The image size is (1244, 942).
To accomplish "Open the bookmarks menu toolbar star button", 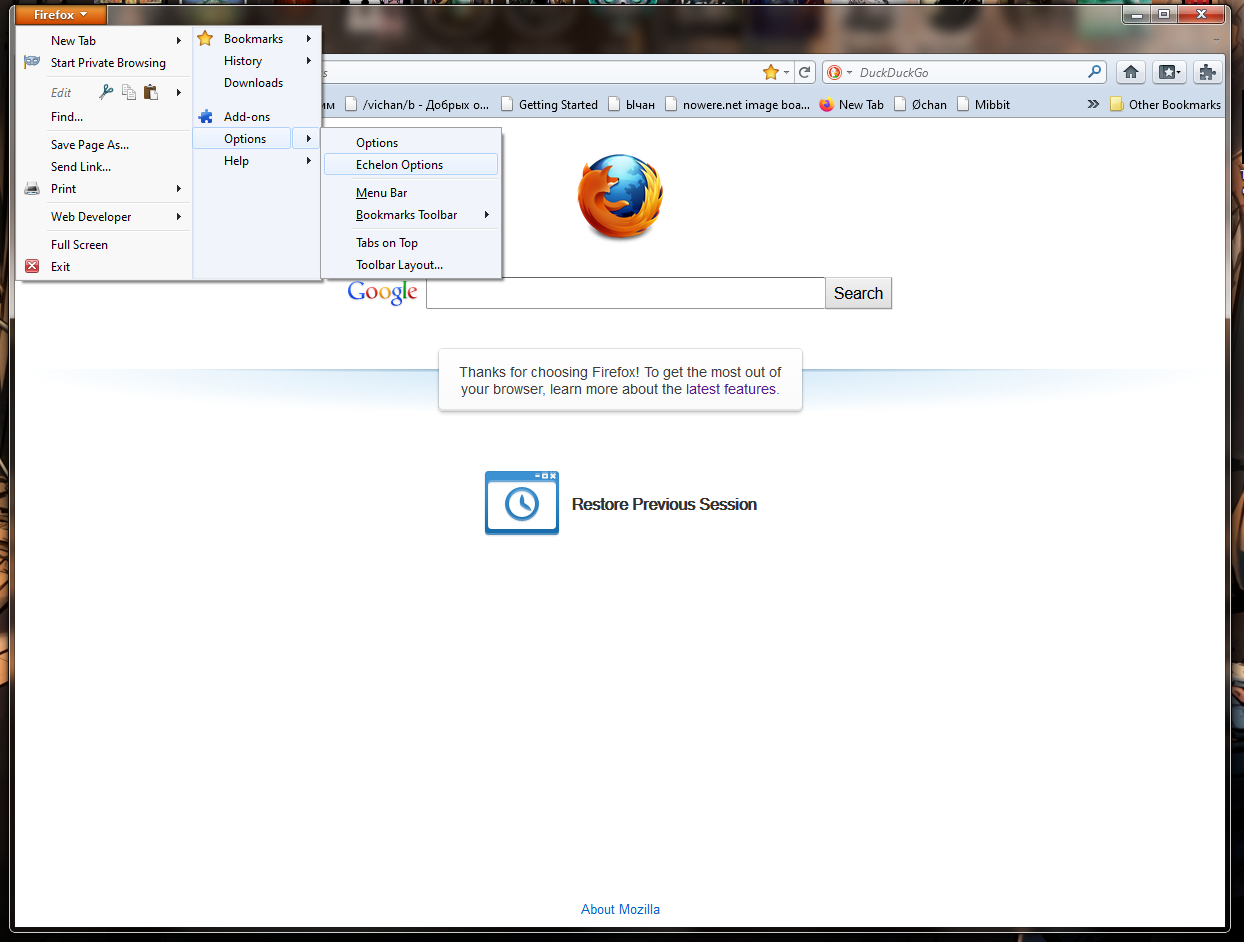I will [x=1168, y=72].
